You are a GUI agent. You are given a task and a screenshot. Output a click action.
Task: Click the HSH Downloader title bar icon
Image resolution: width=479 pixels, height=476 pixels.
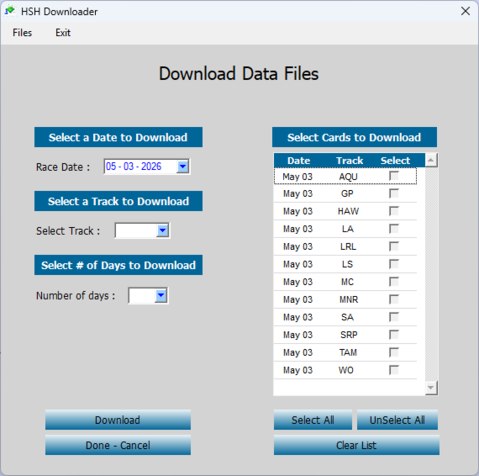click(10, 11)
